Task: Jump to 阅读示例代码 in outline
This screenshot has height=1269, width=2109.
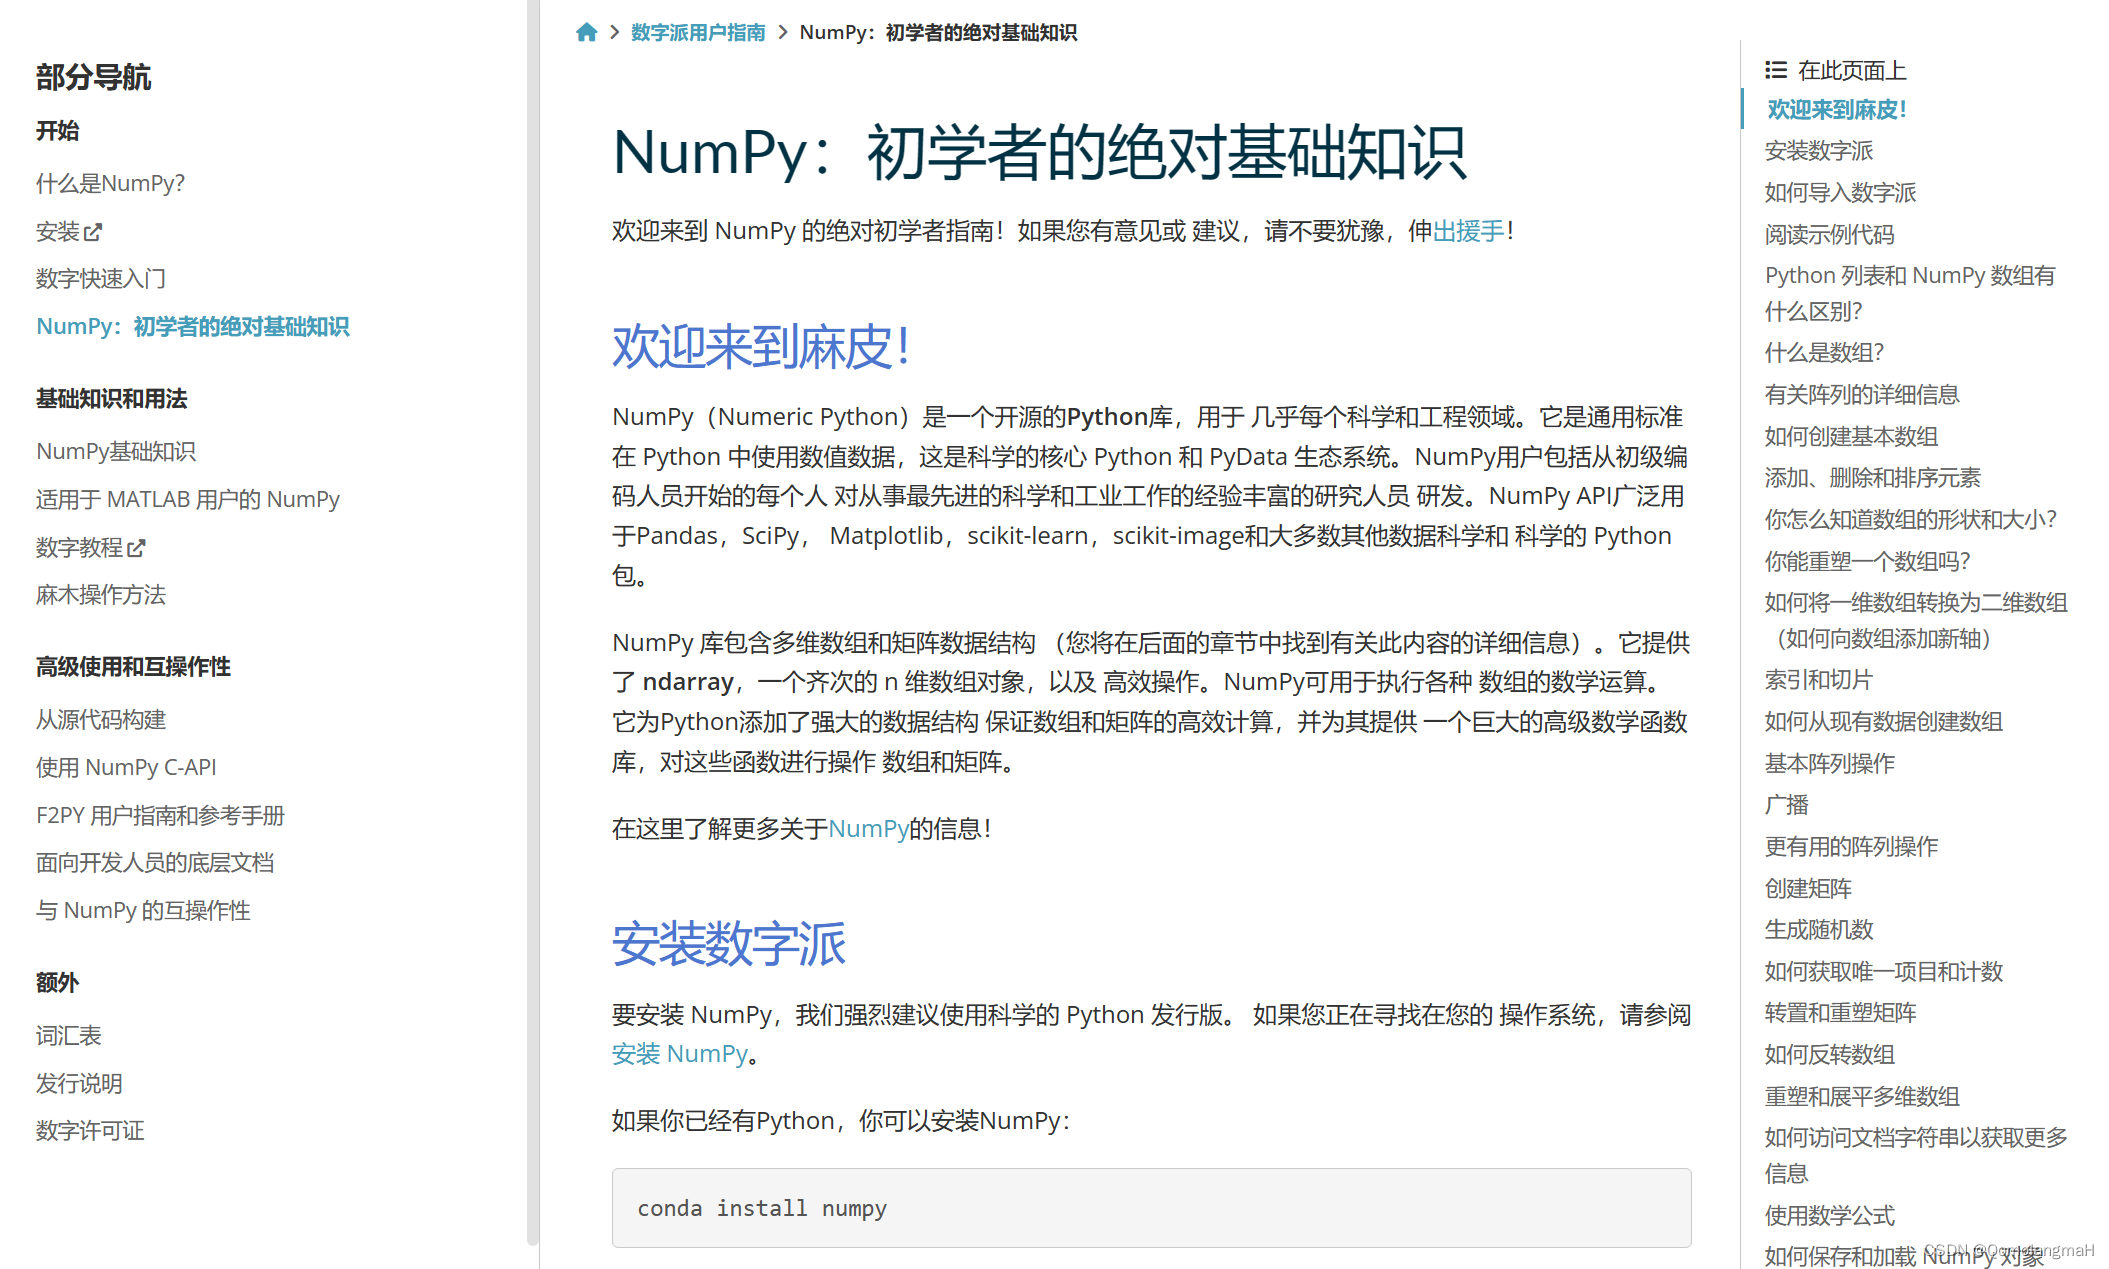Action: click(x=1829, y=234)
